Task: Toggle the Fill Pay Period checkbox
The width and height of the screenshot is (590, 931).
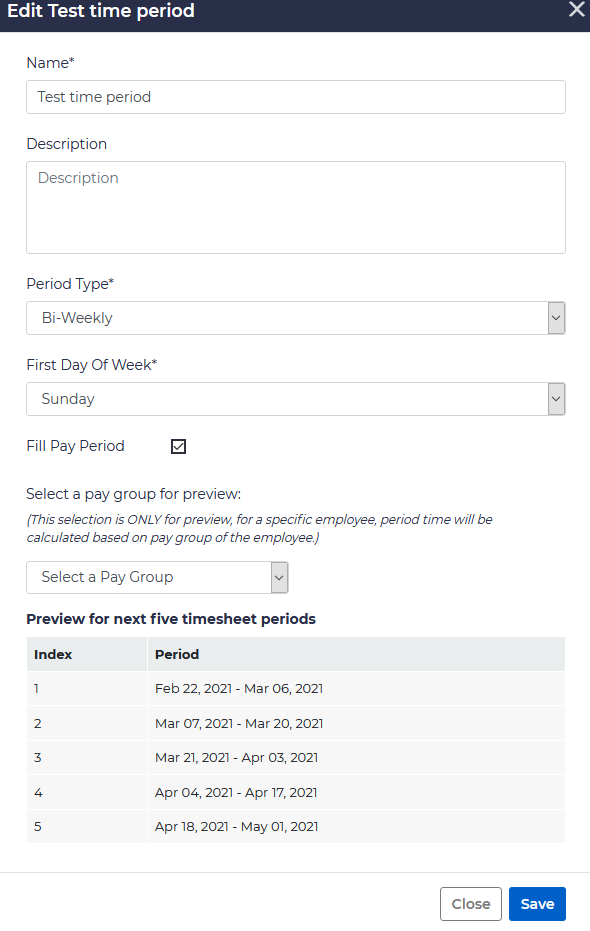Action: point(178,446)
